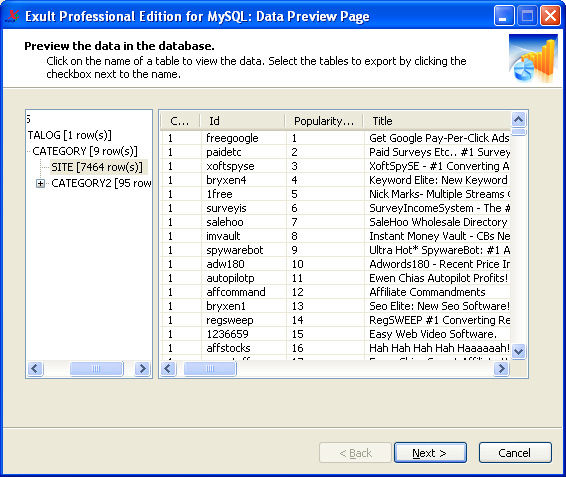Viewport: 566px width, 477px height.
Task: Select CATEGORY [9 row(s)] table
Action: 85,151
